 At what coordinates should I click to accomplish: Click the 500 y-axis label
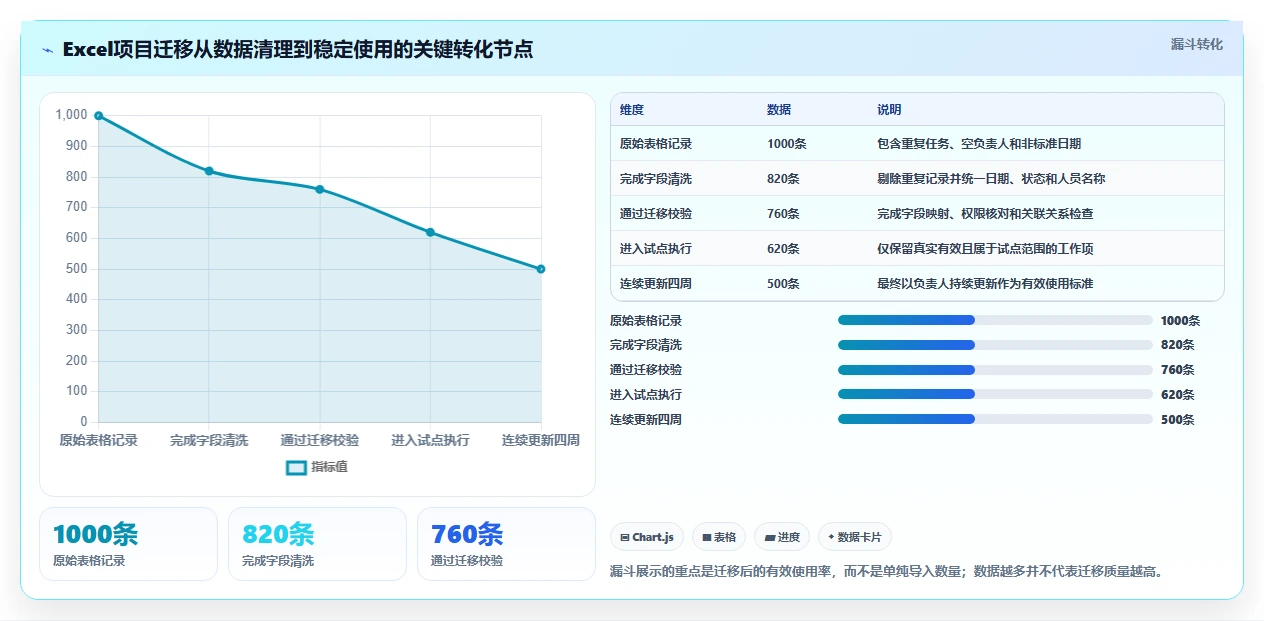coord(77,268)
